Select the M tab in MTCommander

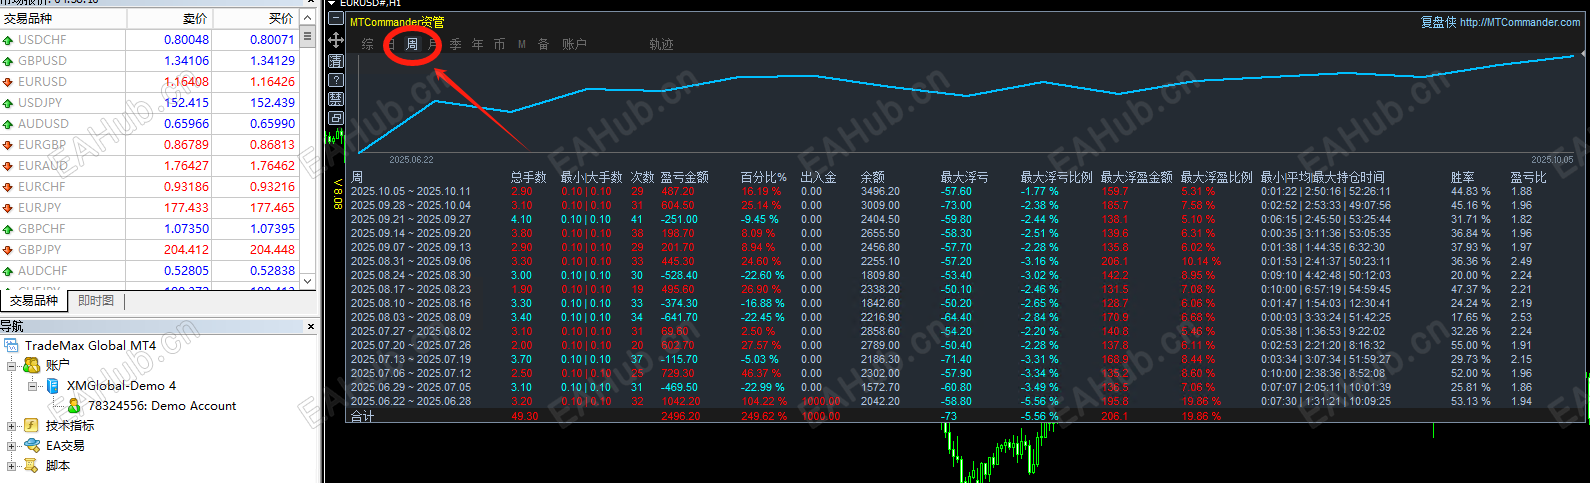[x=521, y=44]
